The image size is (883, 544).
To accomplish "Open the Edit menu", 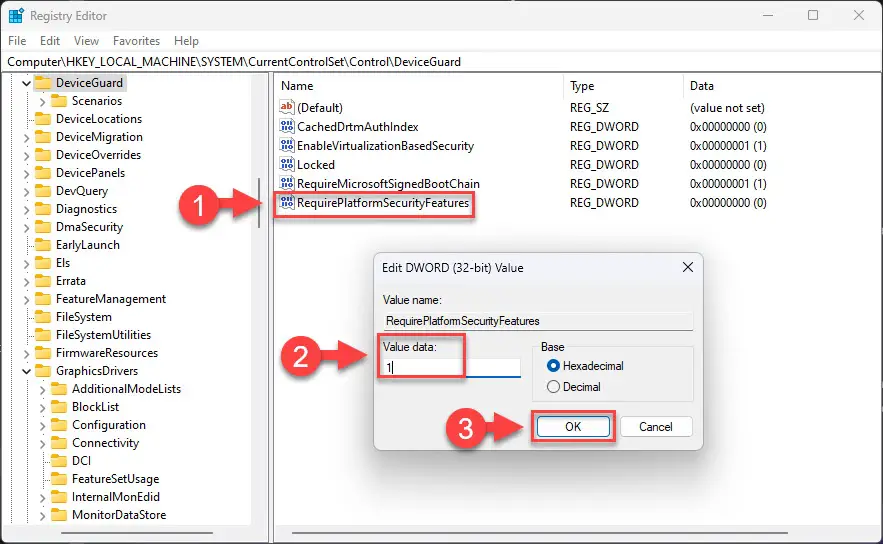I will pyautogui.click(x=50, y=41).
